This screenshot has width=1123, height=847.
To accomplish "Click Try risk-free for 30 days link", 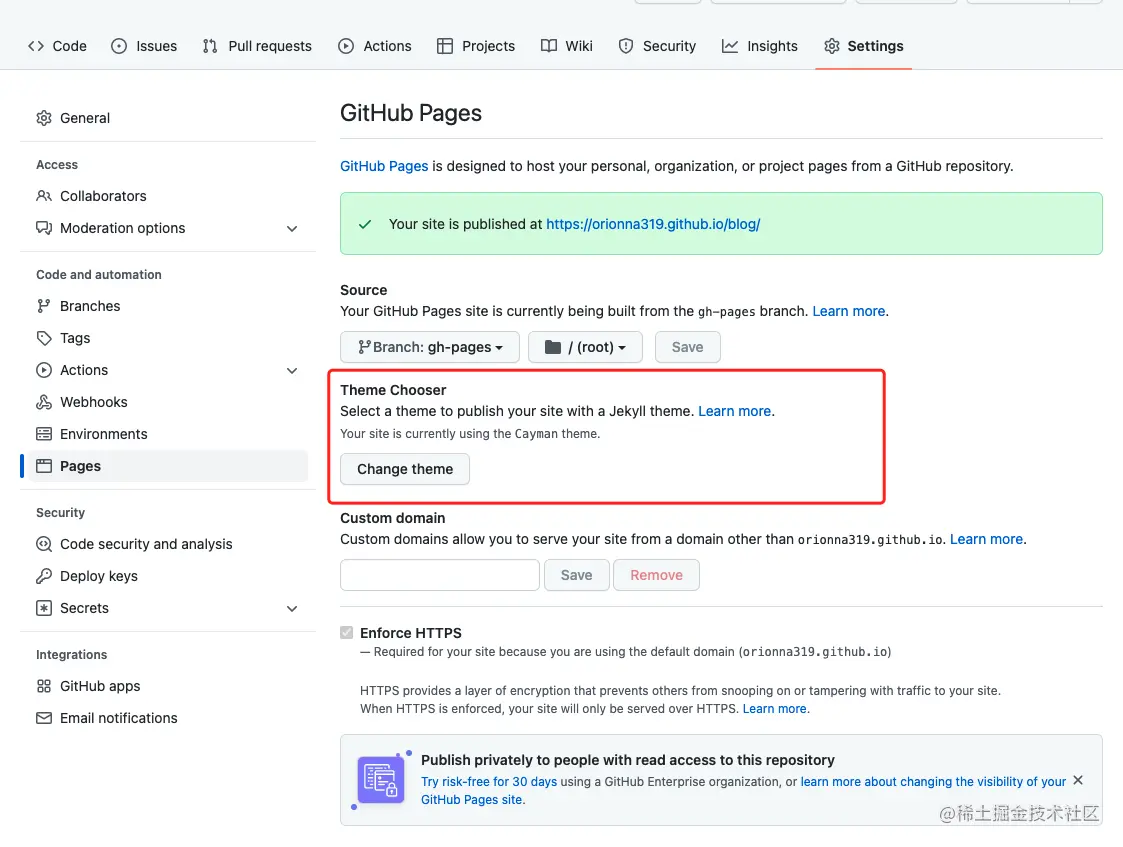I will pyautogui.click(x=489, y=782).
